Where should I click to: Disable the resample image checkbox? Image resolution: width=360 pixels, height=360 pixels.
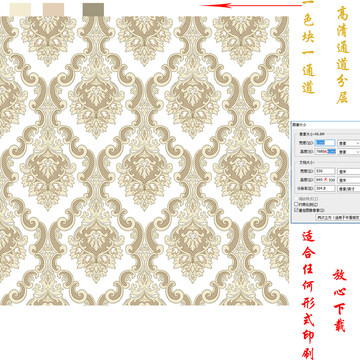[296, 210]
